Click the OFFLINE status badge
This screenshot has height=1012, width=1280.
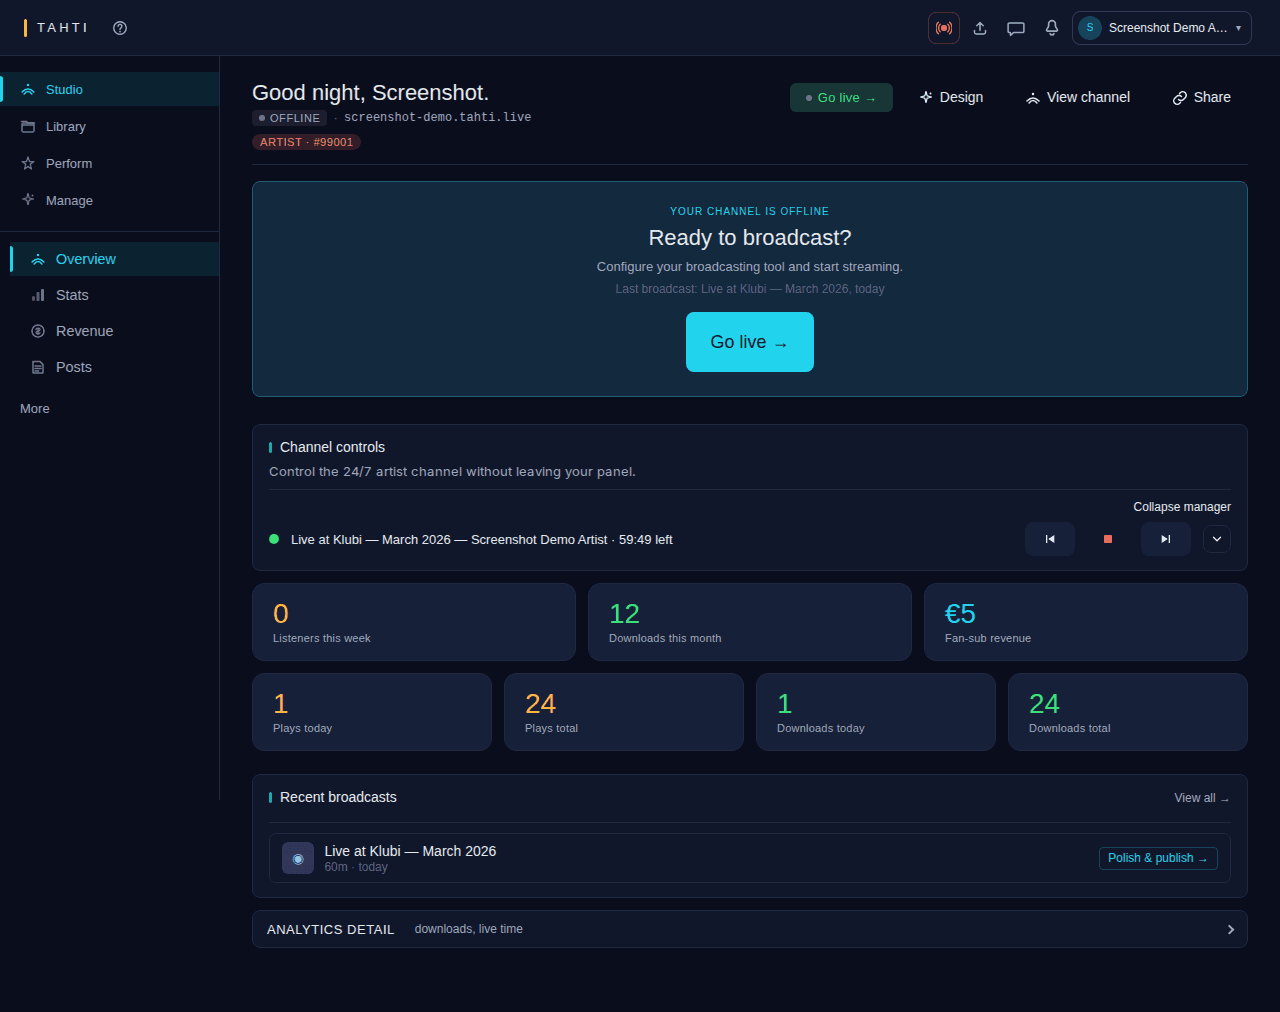pos(289,118)
